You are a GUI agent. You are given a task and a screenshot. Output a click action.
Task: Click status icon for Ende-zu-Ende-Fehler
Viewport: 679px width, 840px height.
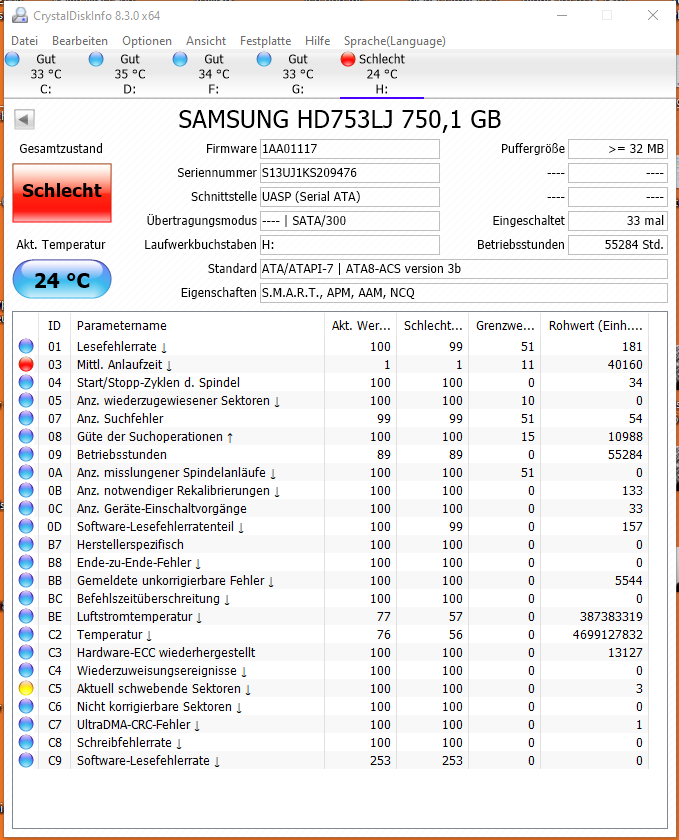(26, 562)
